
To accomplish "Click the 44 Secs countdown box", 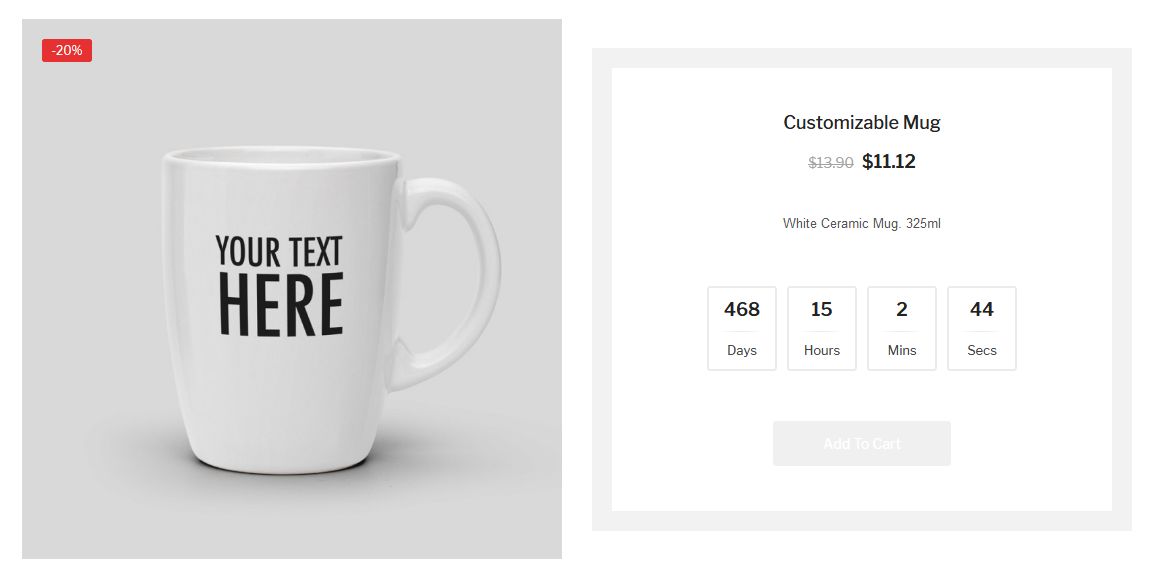I will pyautogui.click(x=981, y=328).
